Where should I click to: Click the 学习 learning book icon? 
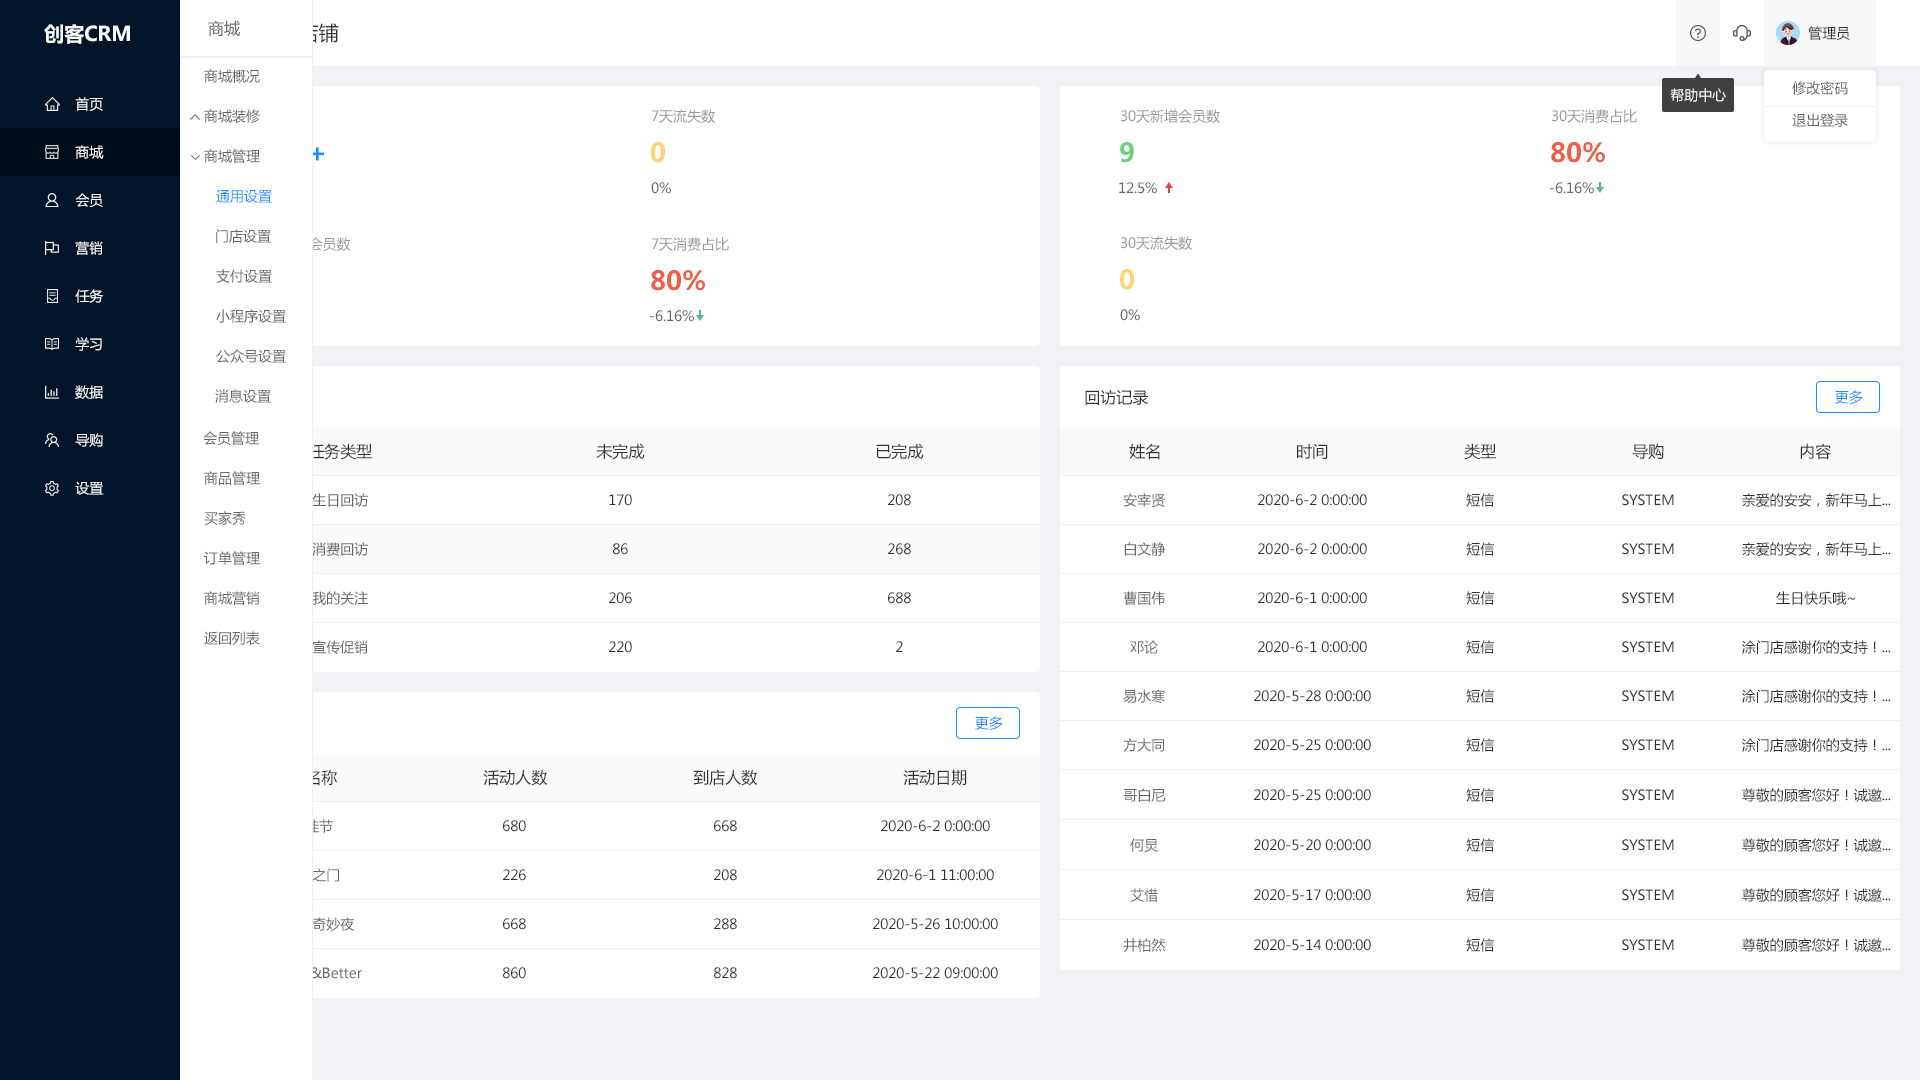[52, 344]
